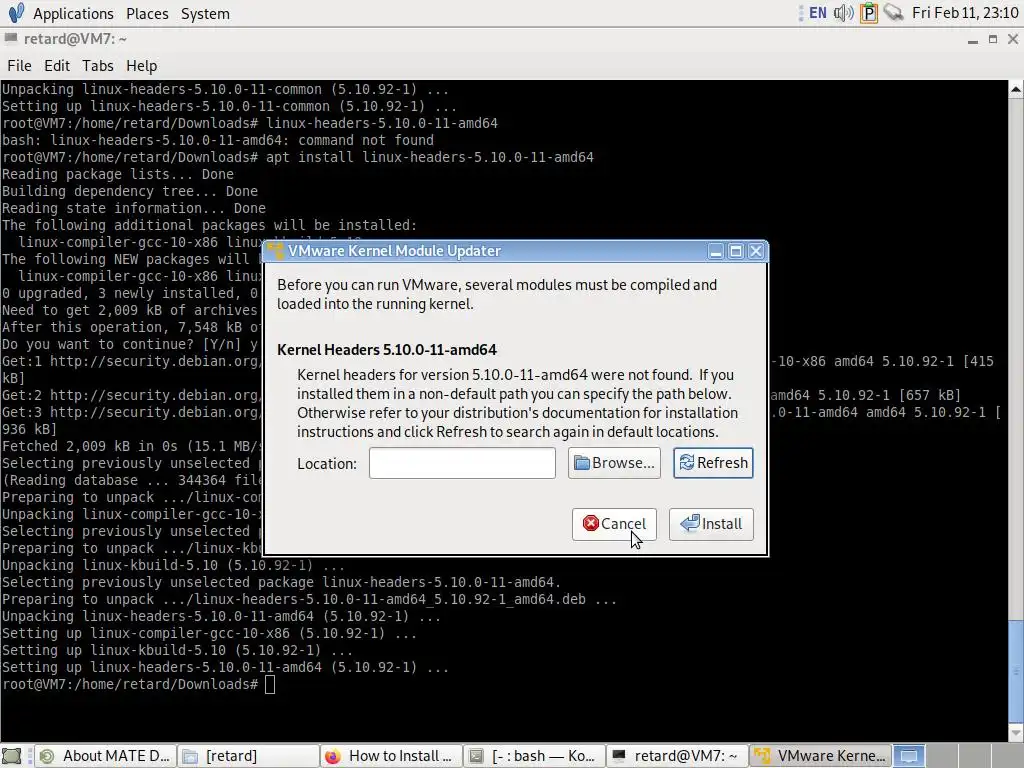
Task: Maximize the terminal window
Action: pyautogui.click(x=993, y=39)
